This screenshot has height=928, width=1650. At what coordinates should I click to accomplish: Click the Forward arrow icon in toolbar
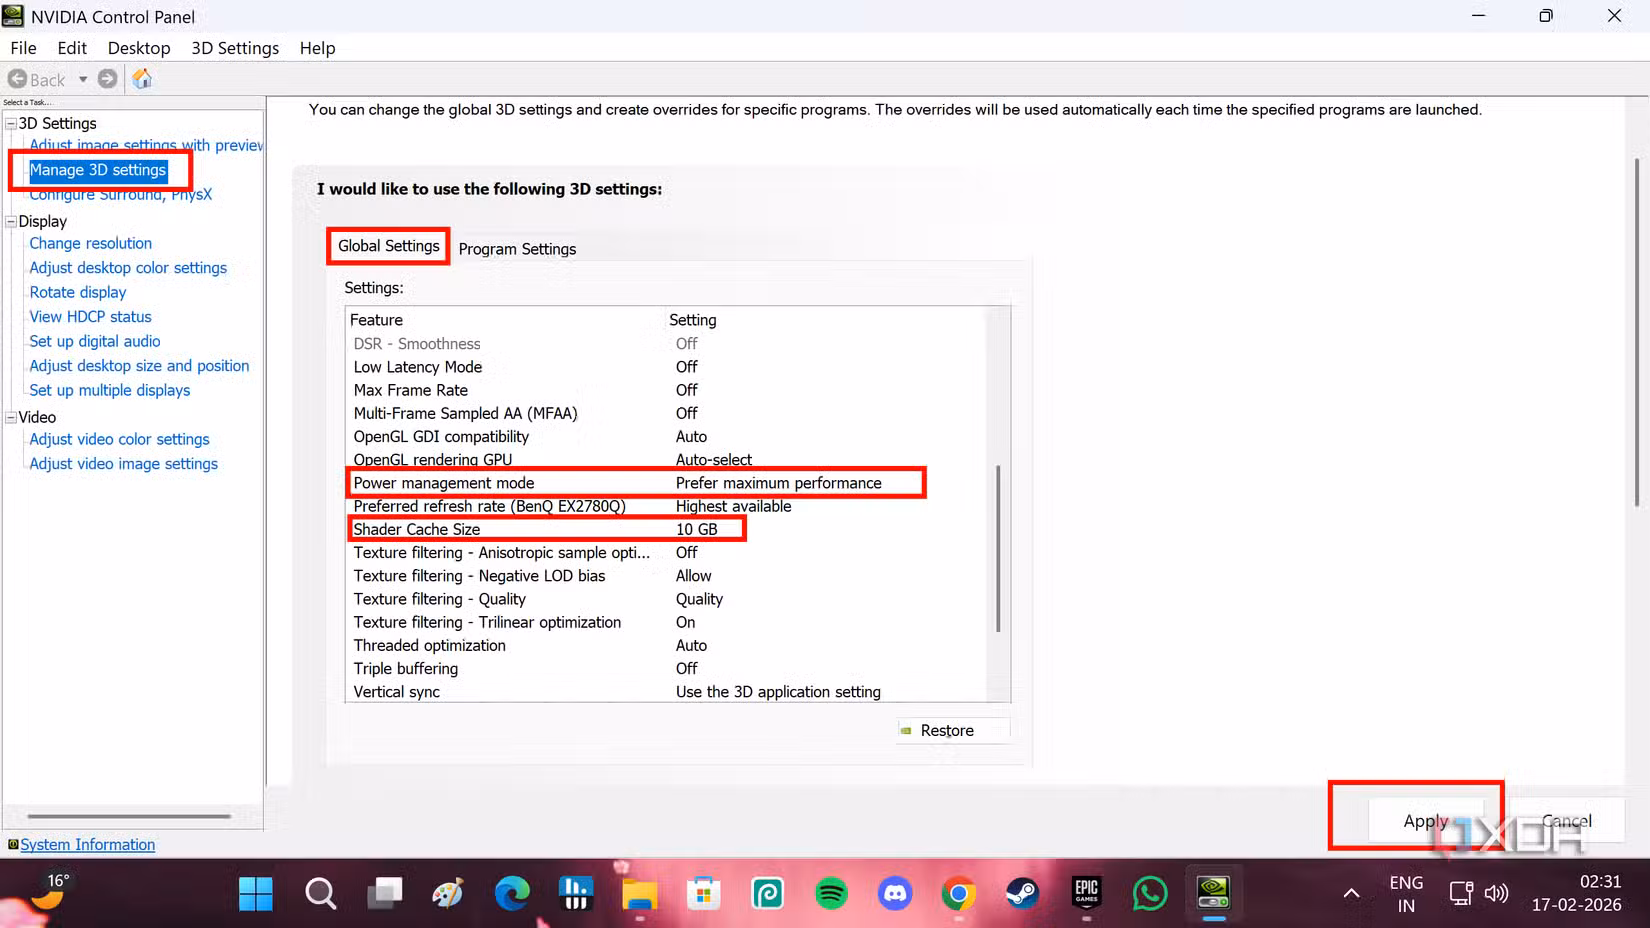108,79
